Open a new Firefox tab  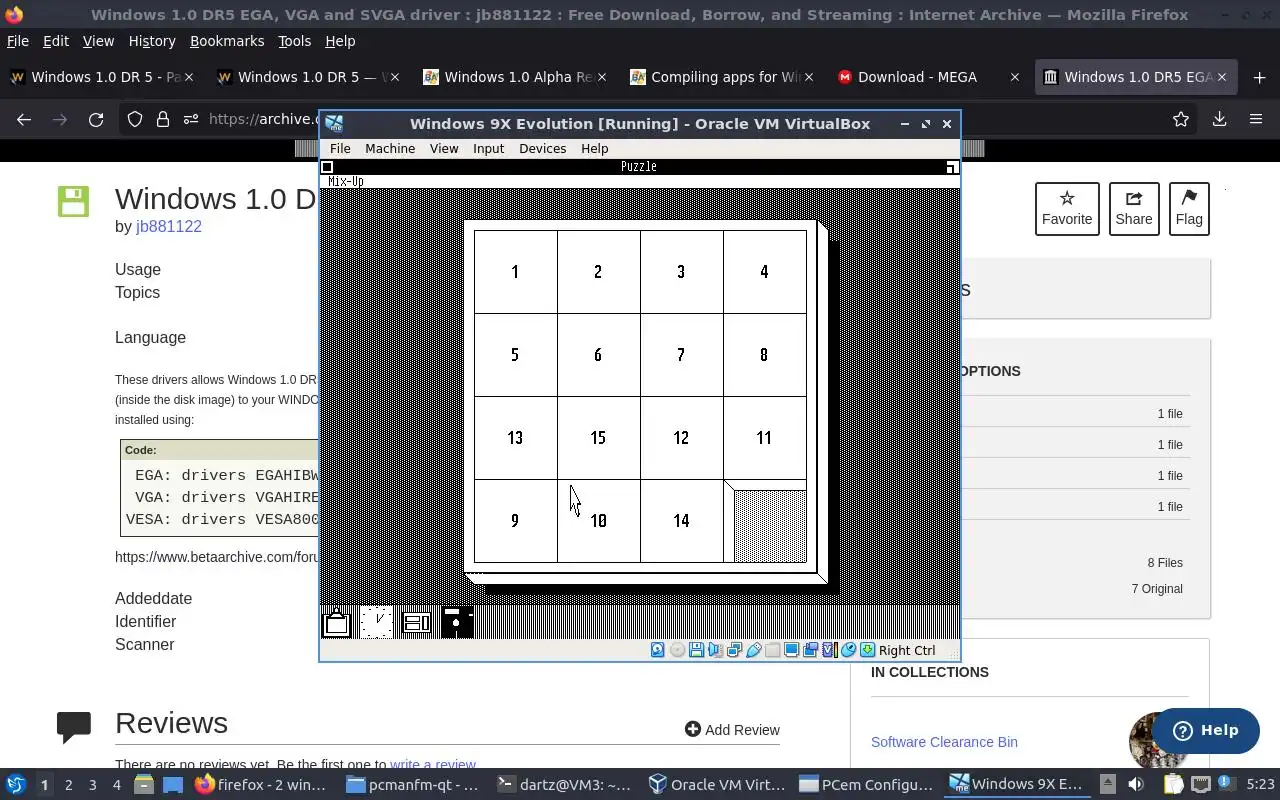pyautogui.click(x=1258, y=77)
